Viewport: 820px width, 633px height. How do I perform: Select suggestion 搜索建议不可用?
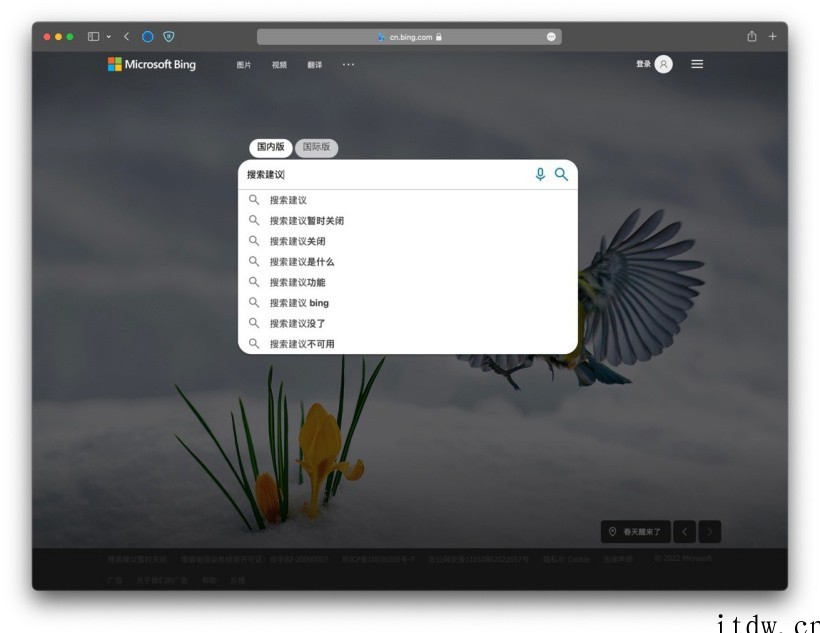pos(408,344)
